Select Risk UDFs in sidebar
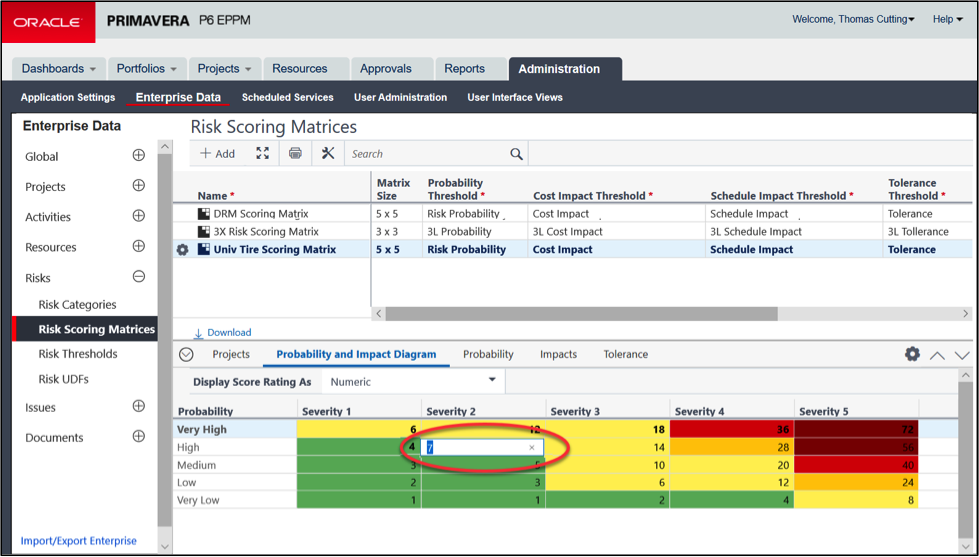Image resolution: width=979 pixels, height=557 pixels. [63, 379]
